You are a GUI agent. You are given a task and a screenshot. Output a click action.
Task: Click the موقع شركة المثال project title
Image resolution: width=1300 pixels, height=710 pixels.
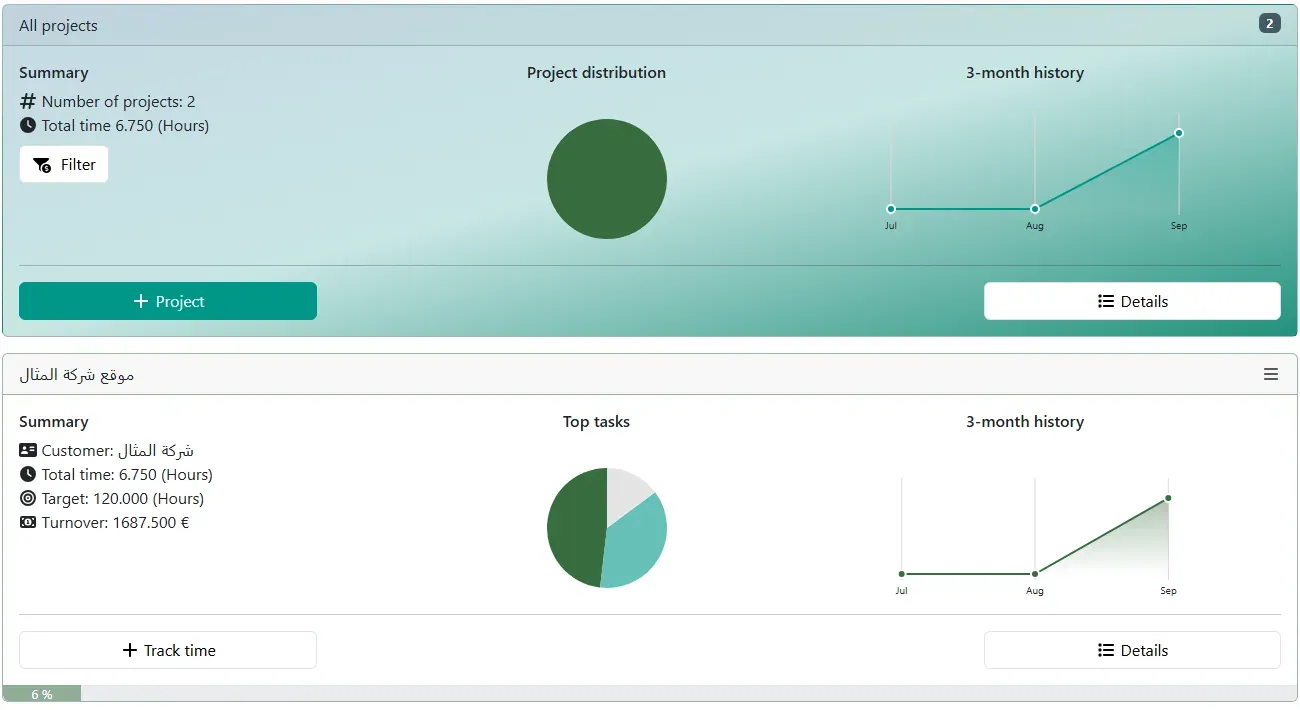[77, 374]
